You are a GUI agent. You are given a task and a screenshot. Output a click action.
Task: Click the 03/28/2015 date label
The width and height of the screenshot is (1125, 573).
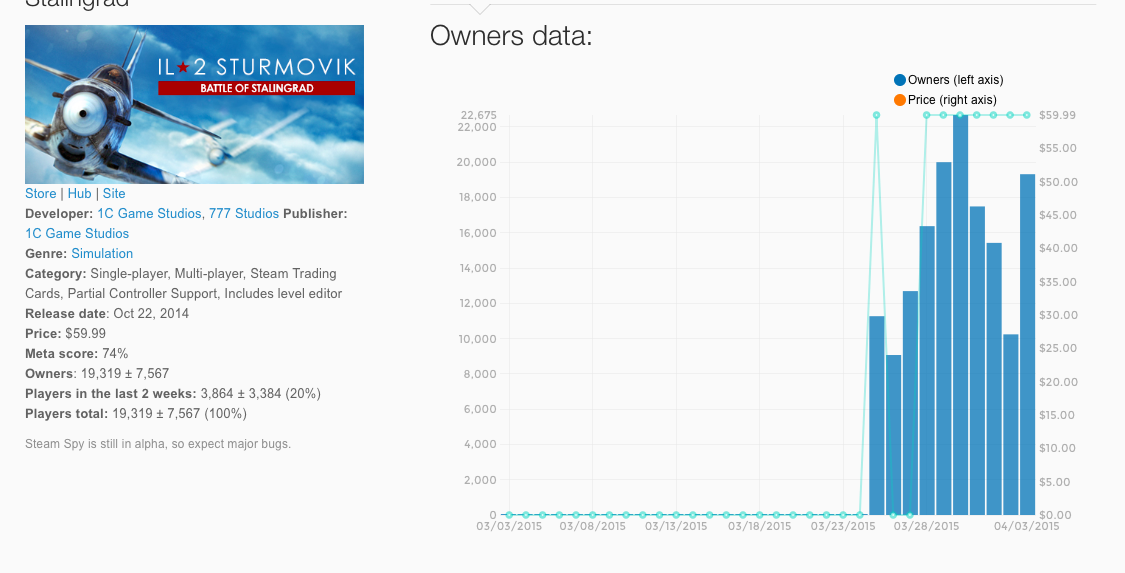click(x=926, y=526)
